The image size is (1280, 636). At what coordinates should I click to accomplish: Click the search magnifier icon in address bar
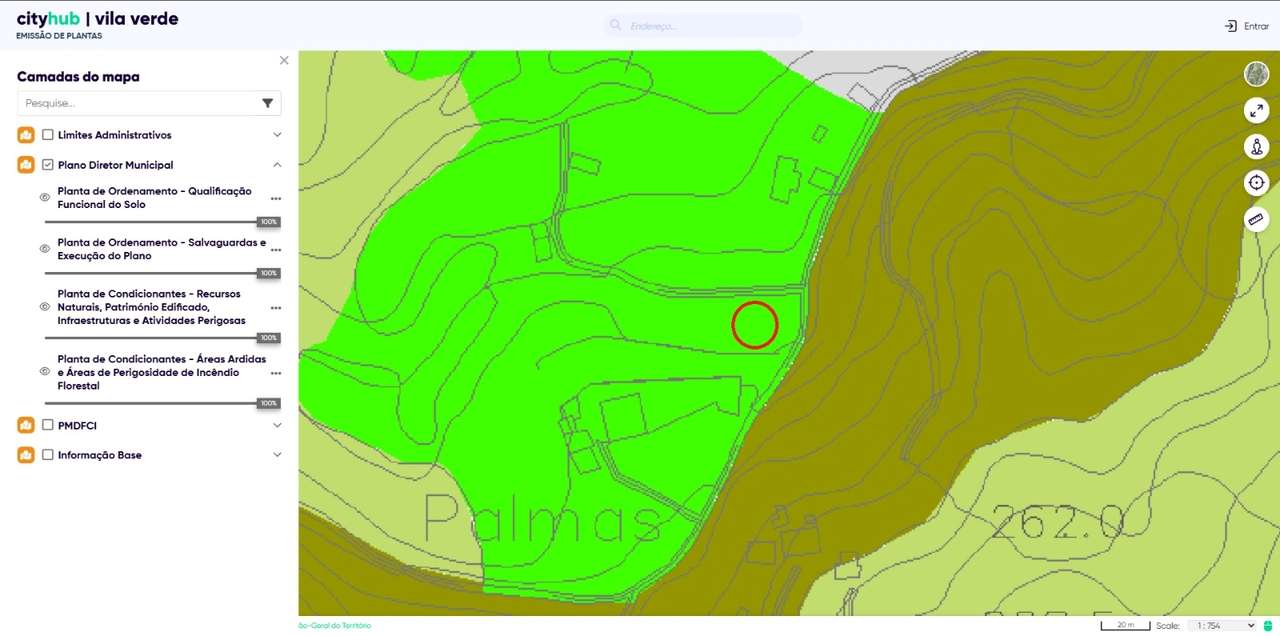tap(616, 25)
